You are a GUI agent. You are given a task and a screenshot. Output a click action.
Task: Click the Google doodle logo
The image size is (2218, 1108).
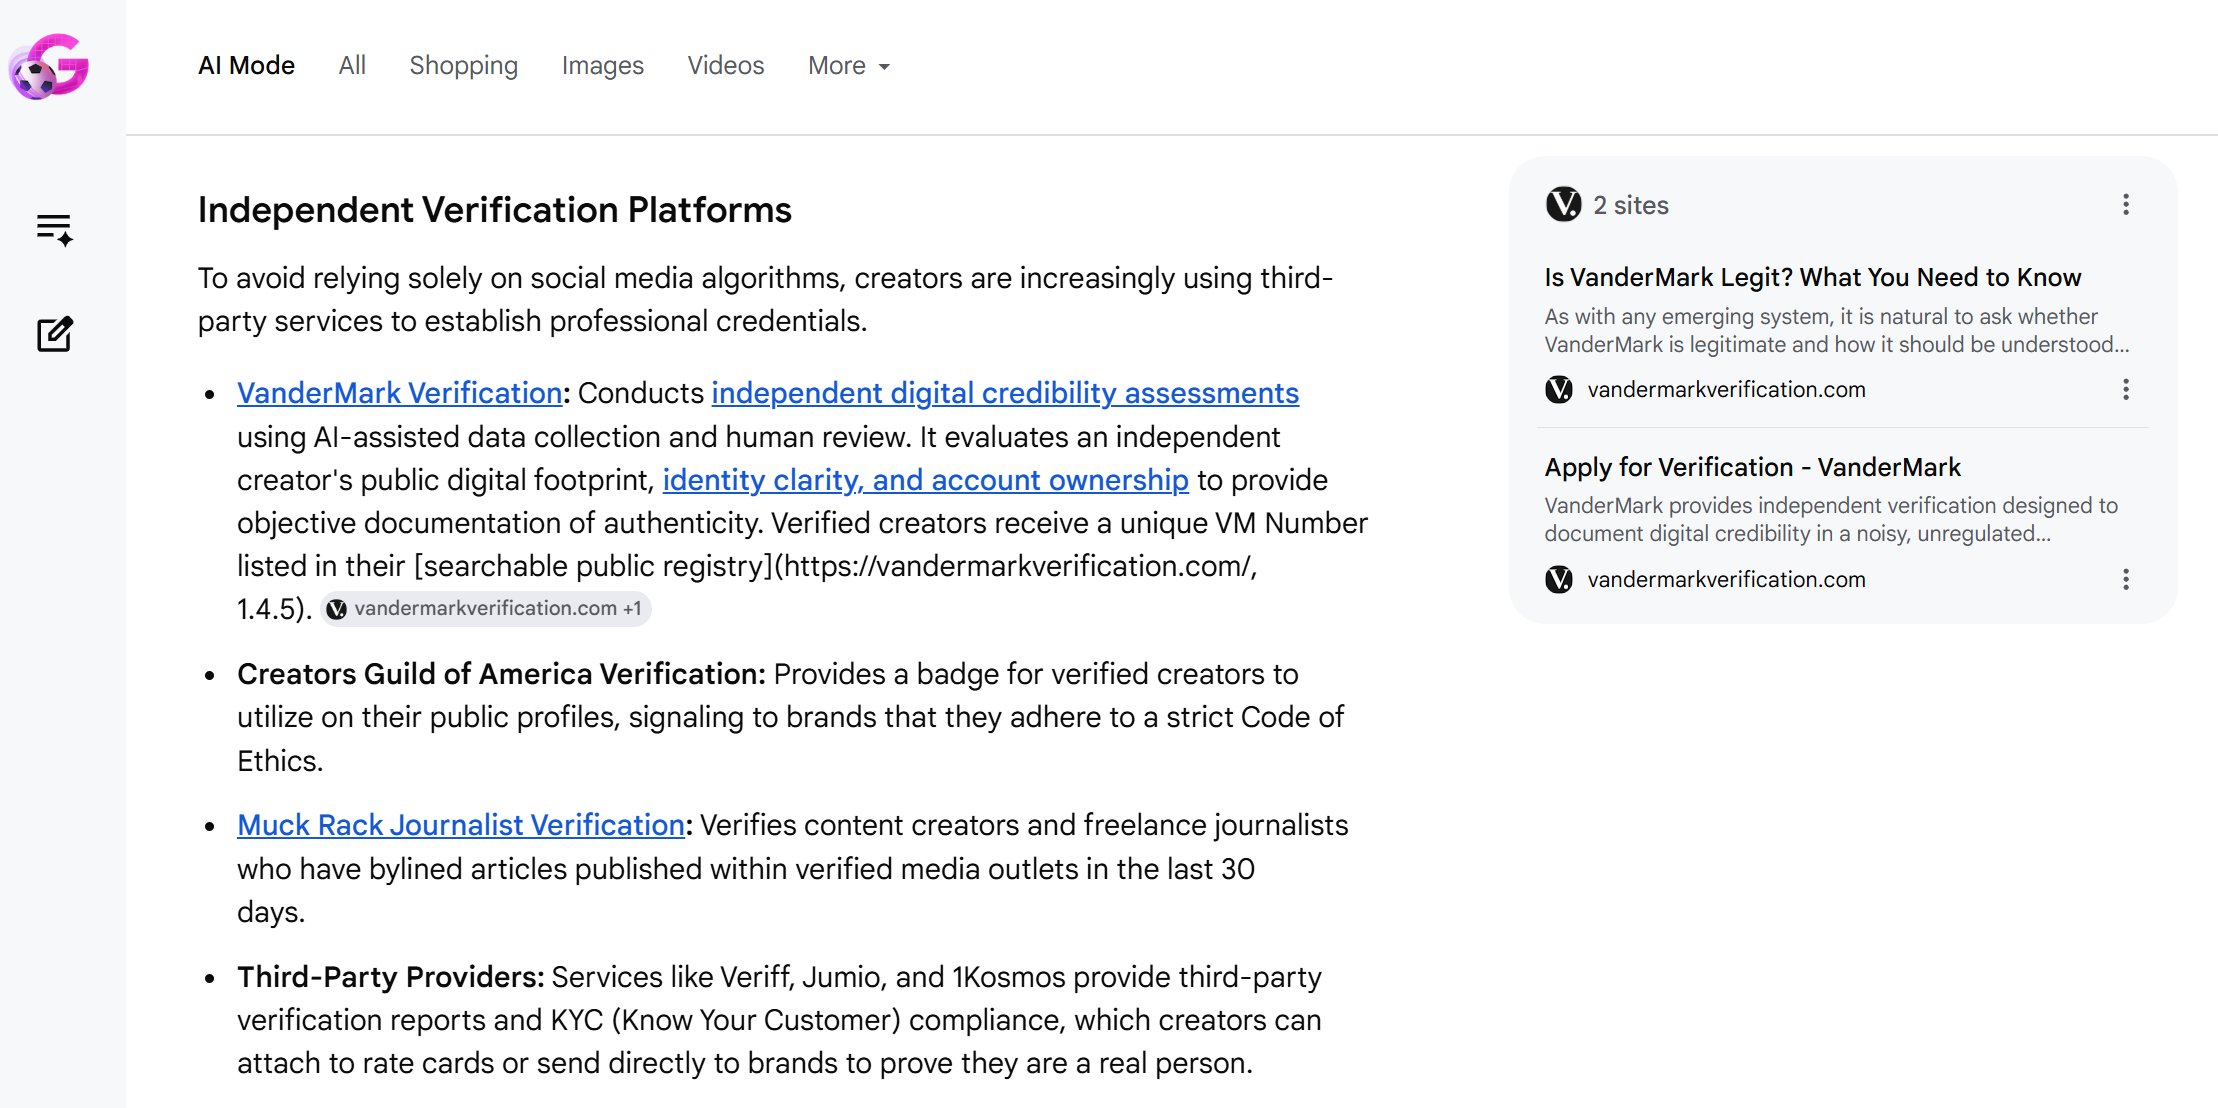click(49, 67)
